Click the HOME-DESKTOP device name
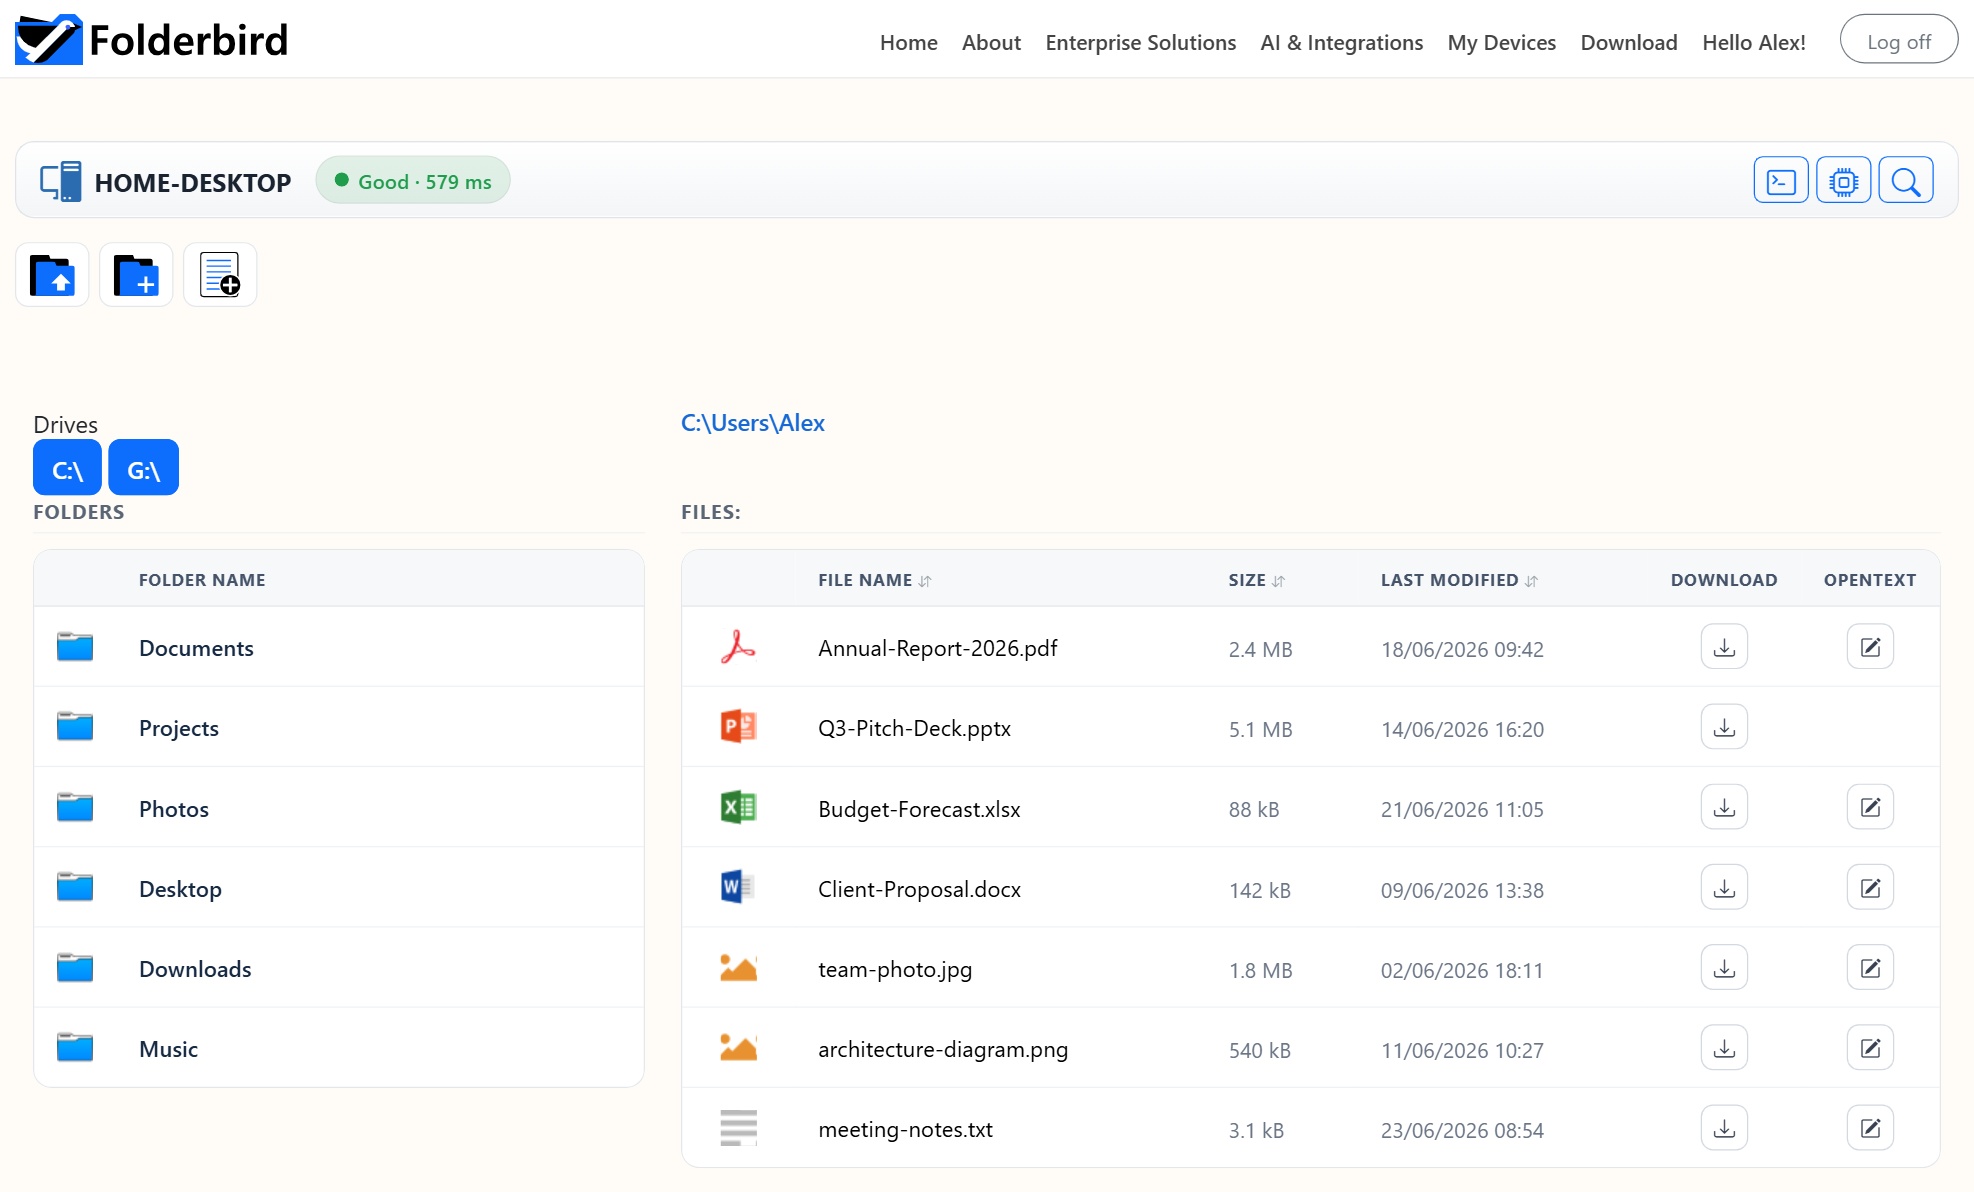This screenshot has height=1192, width=1974. [x=193, y=183]
